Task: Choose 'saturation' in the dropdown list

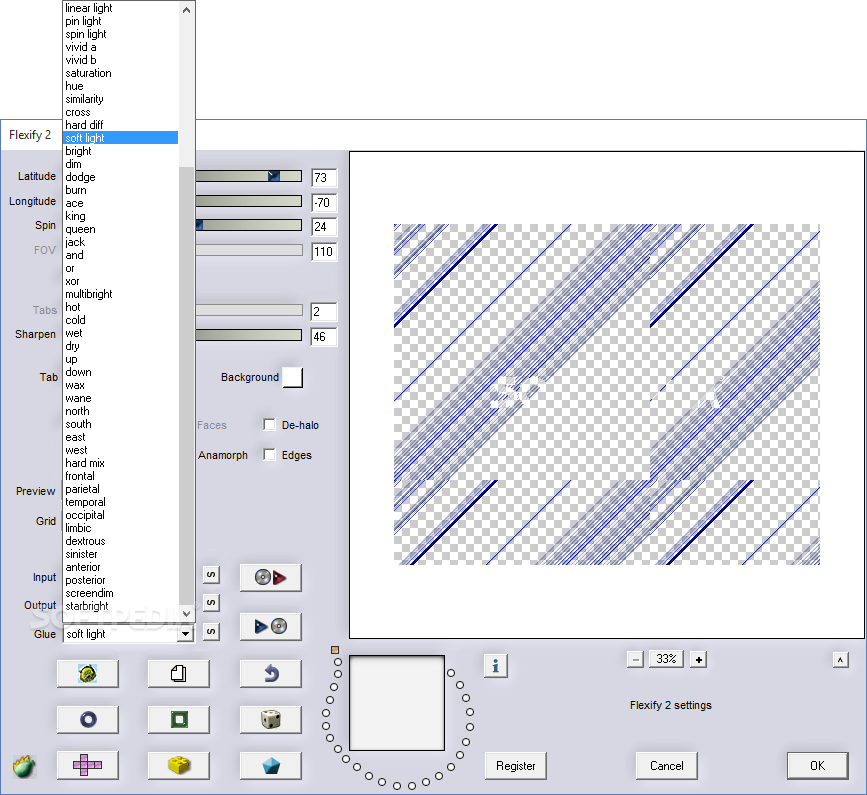Action: pyautogui.click(x=121, y=73)
